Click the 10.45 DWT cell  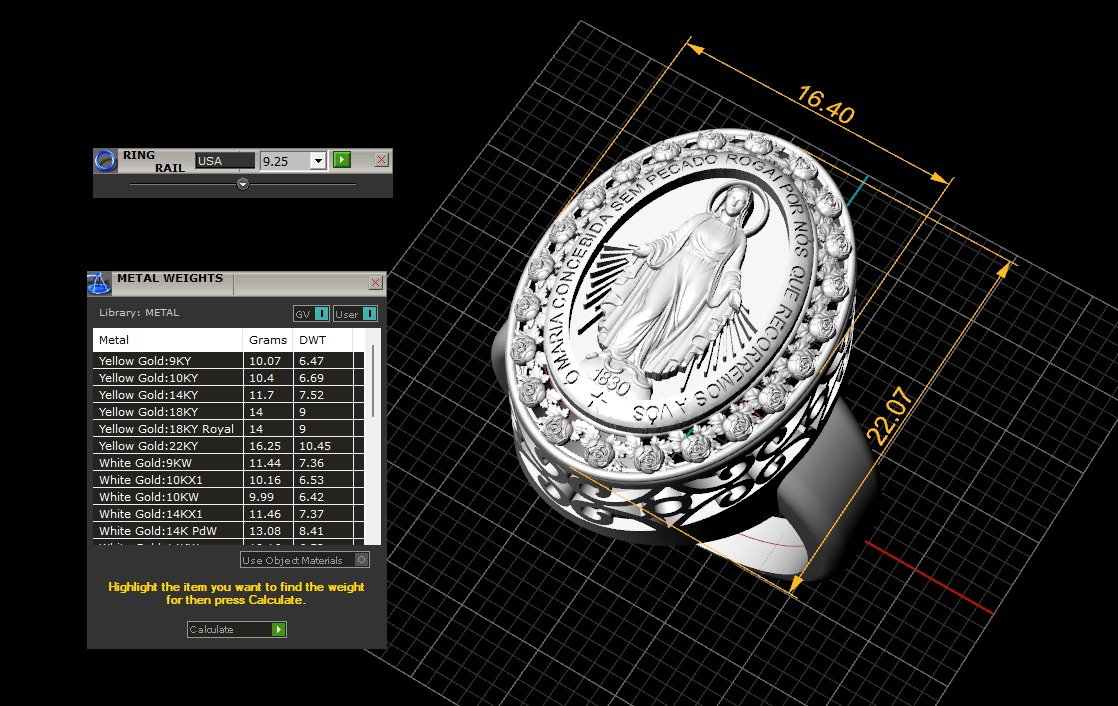[323, 446]
